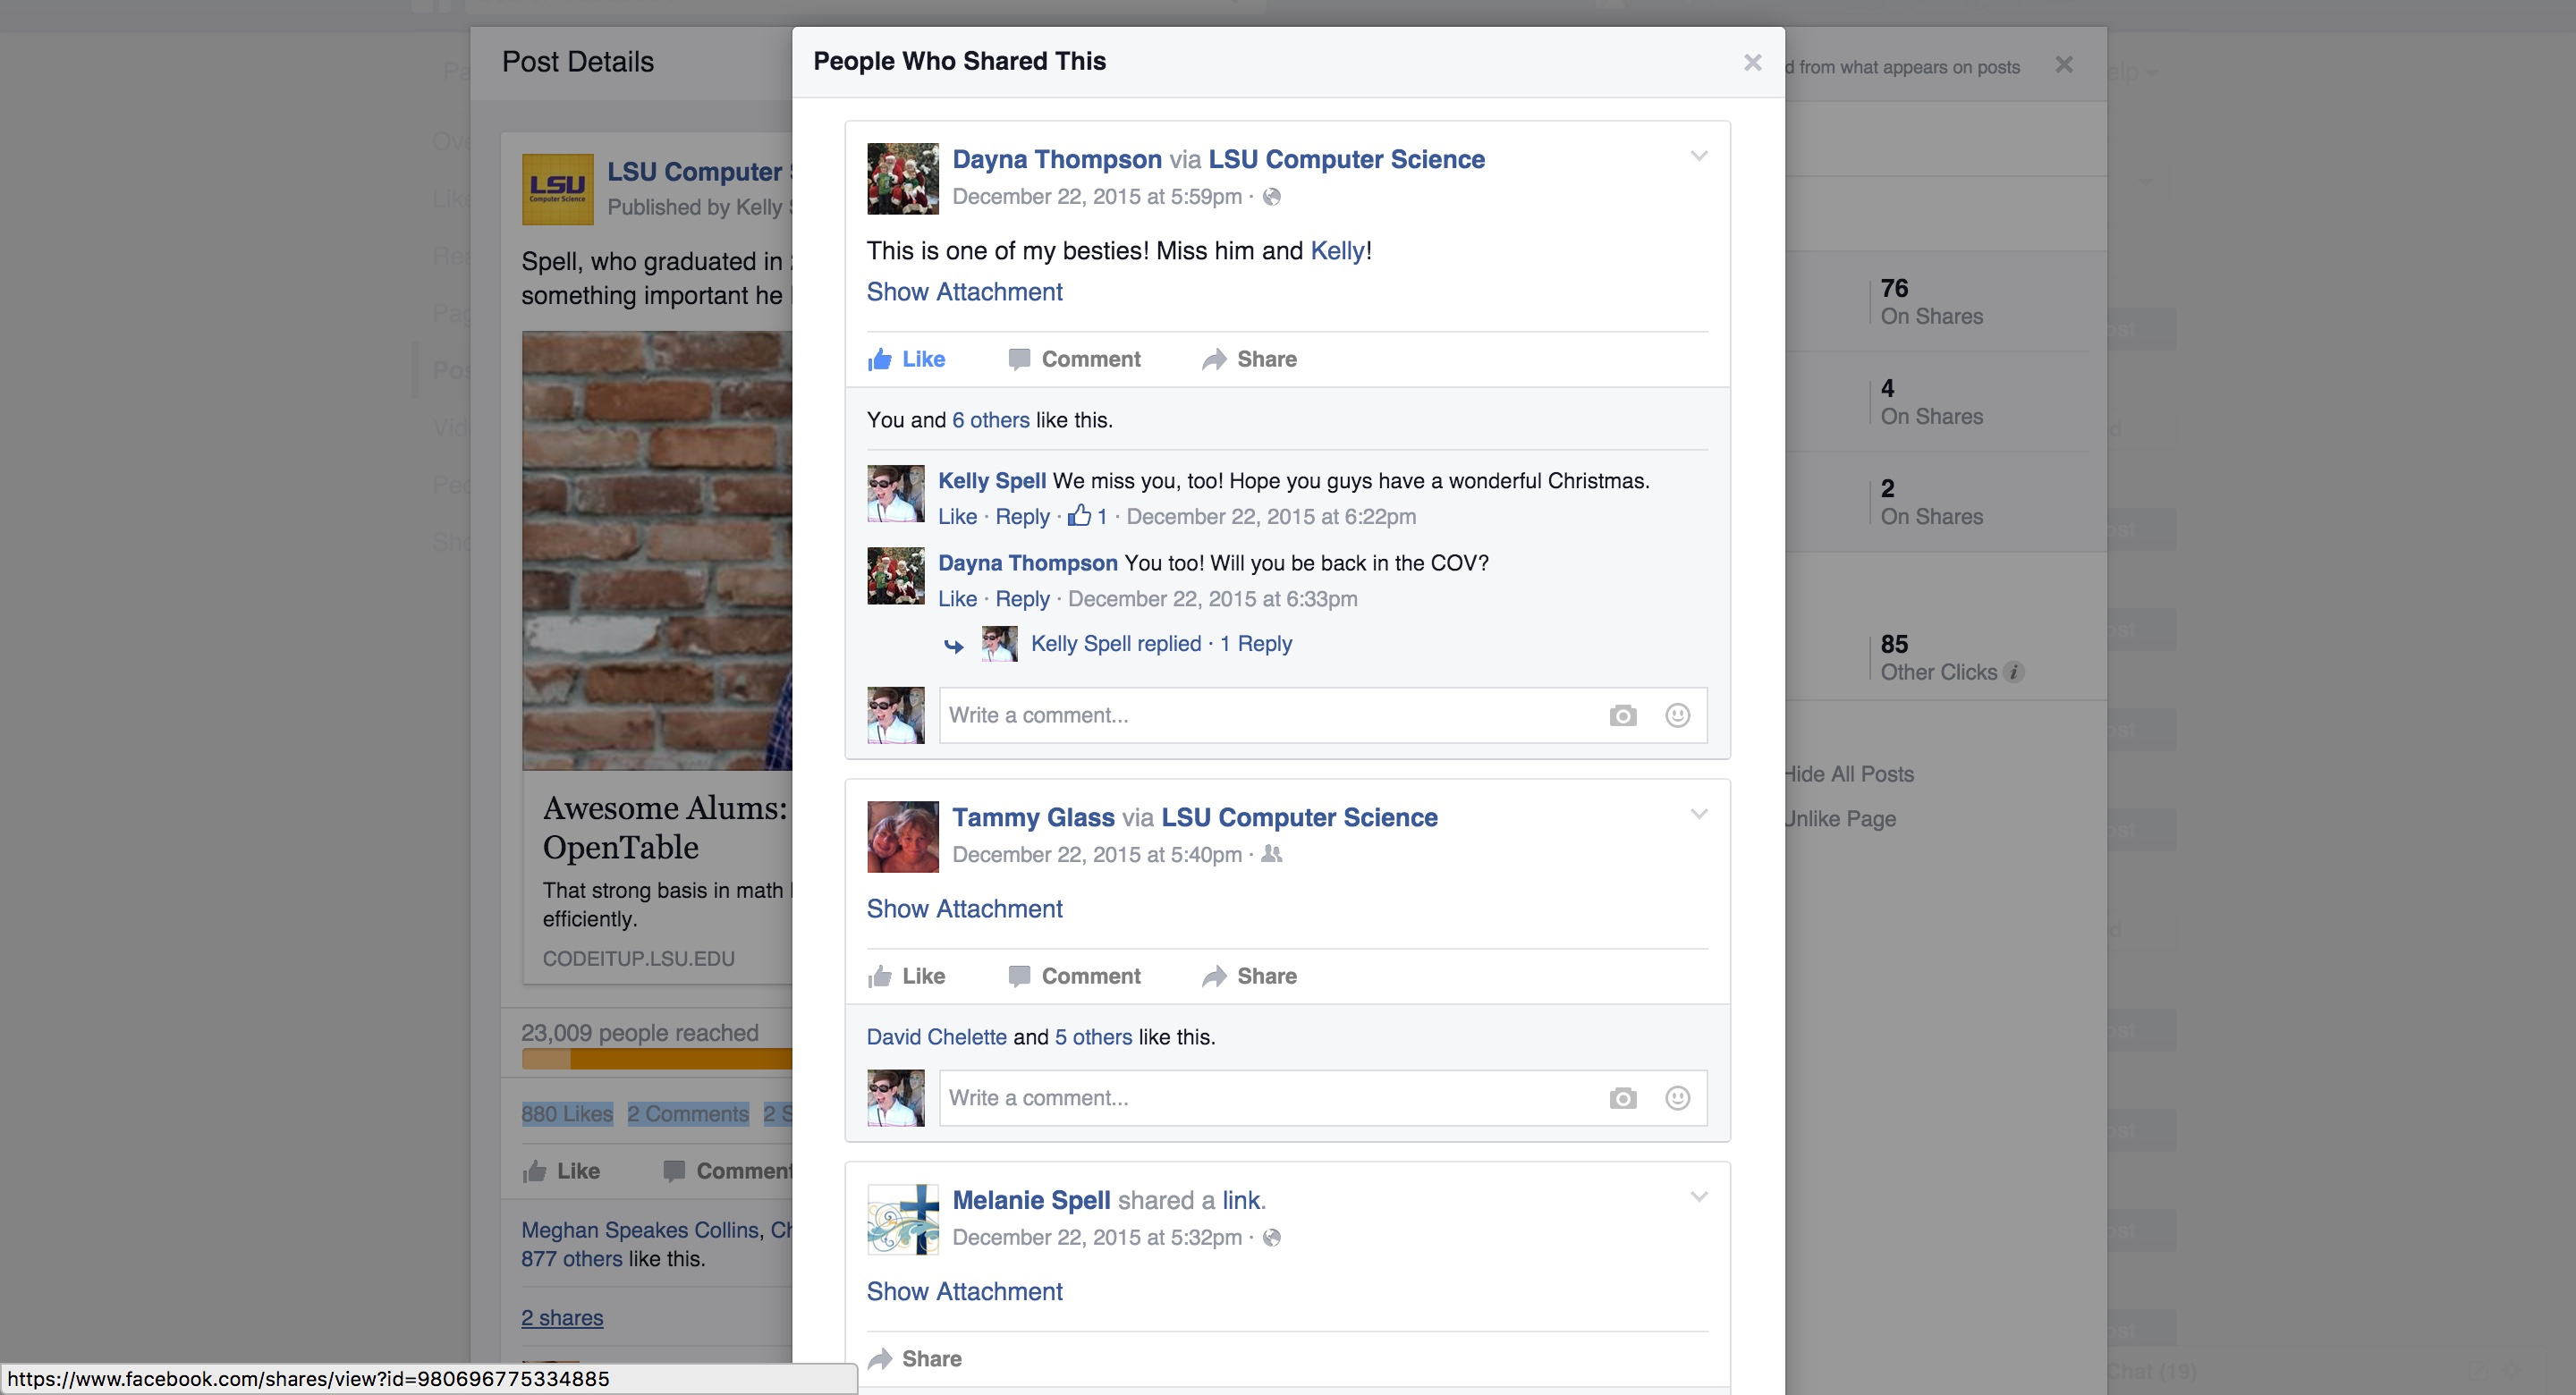Attach a photo via camera icon in Dayna's comment box
This screenshot has height=1395, width=2576.
(x=1622, y=715)
